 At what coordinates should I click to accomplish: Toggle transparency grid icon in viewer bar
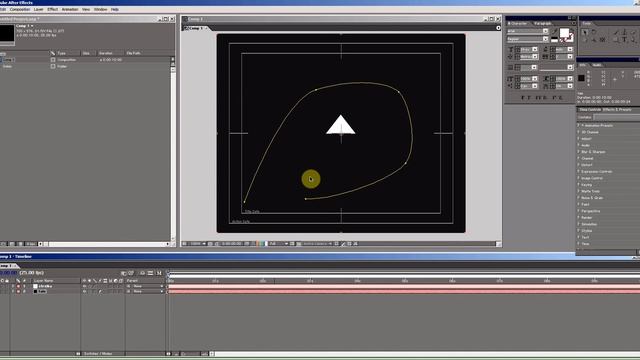click(x=299, y=244)
